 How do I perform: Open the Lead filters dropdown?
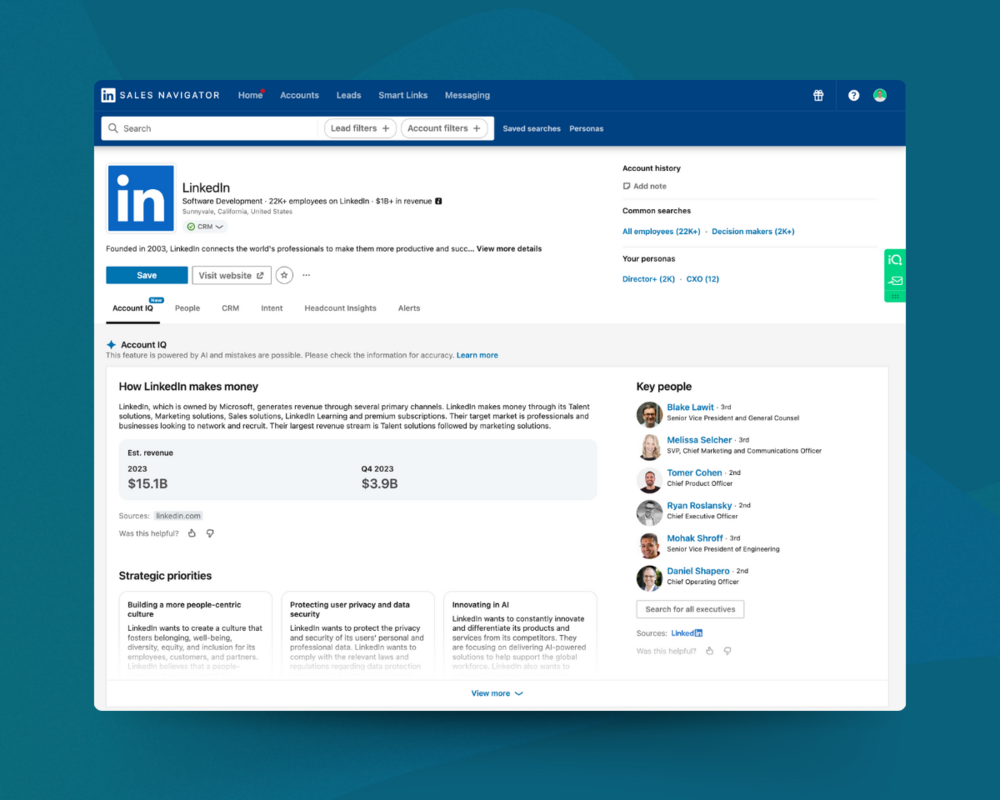point(360,128)
